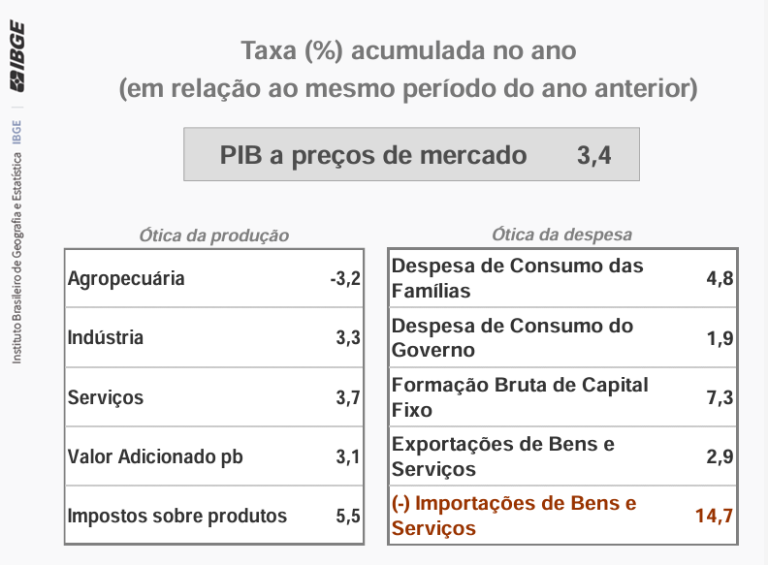The width and height of the screenshot is (768, 565).
Task: Select the 'Taxa (%) acumulada no ano' title
Action: [x=408, y=50]
